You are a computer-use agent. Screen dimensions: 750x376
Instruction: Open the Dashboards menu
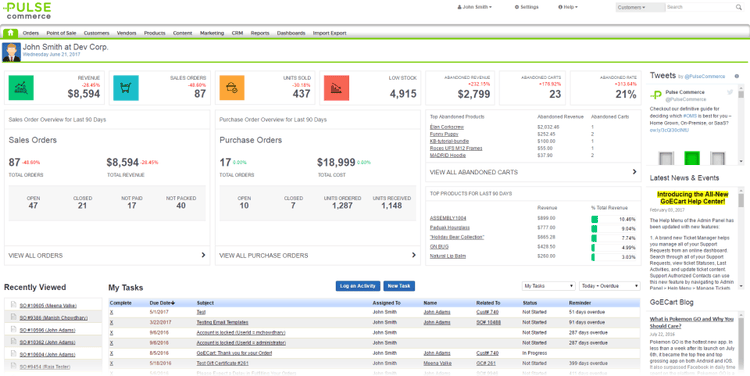point(291,33)
